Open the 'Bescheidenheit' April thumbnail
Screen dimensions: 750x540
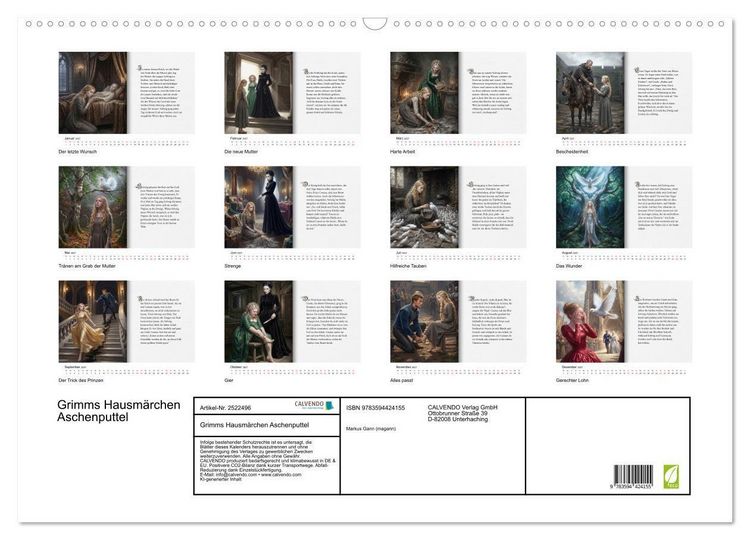coord(624,93)
